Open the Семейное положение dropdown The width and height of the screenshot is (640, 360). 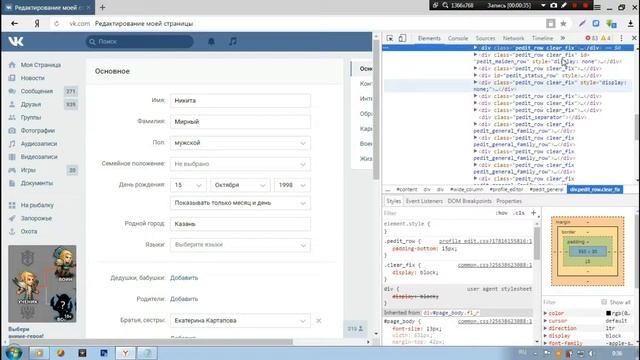240,164
